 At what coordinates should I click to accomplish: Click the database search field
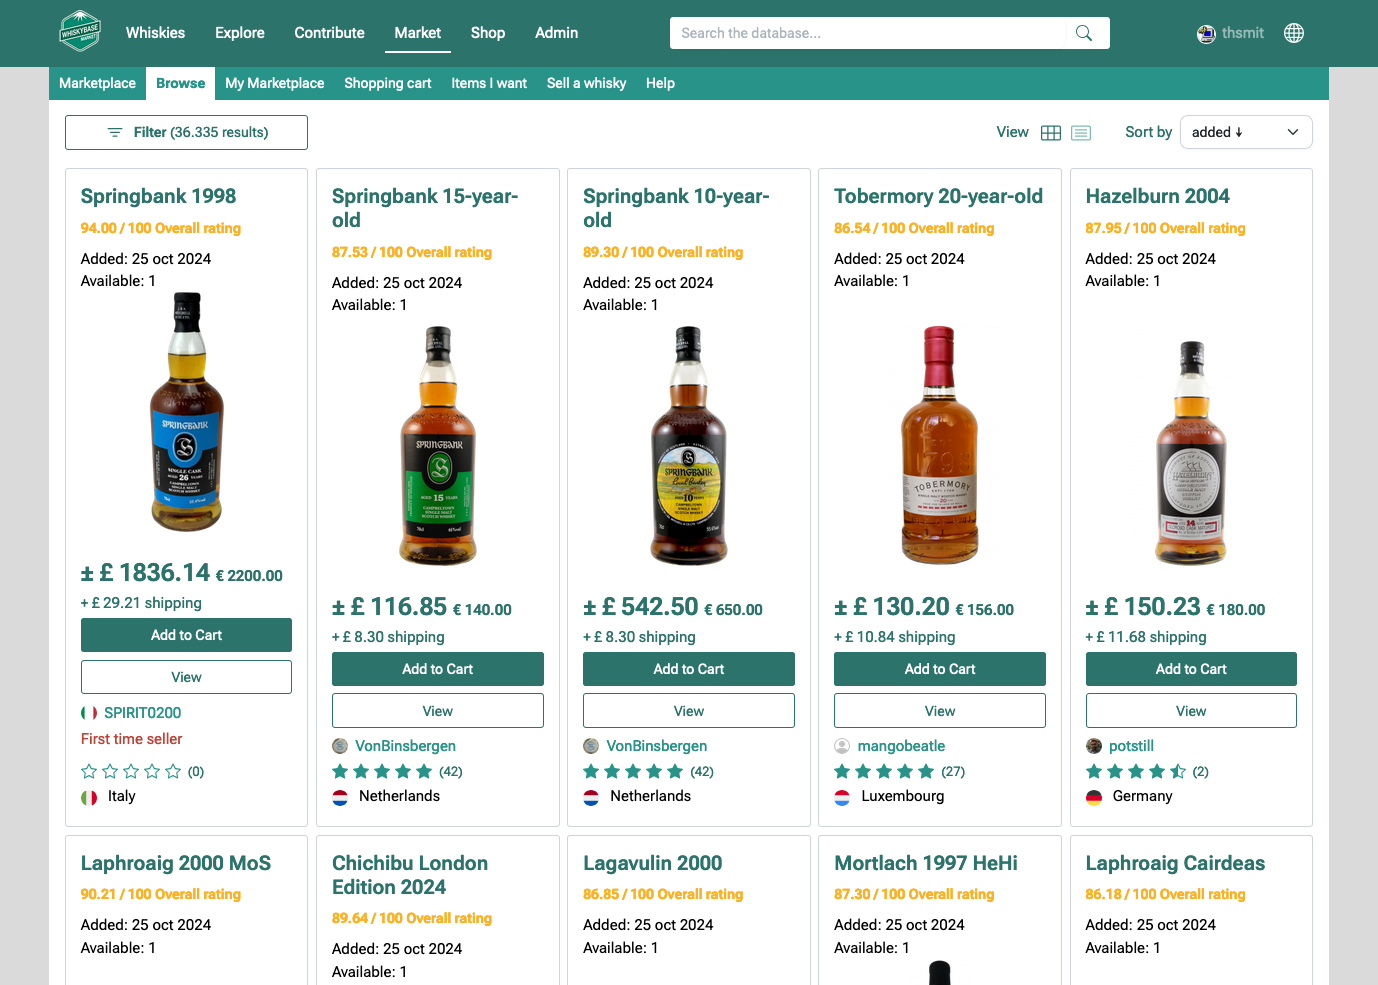point(870,33)
